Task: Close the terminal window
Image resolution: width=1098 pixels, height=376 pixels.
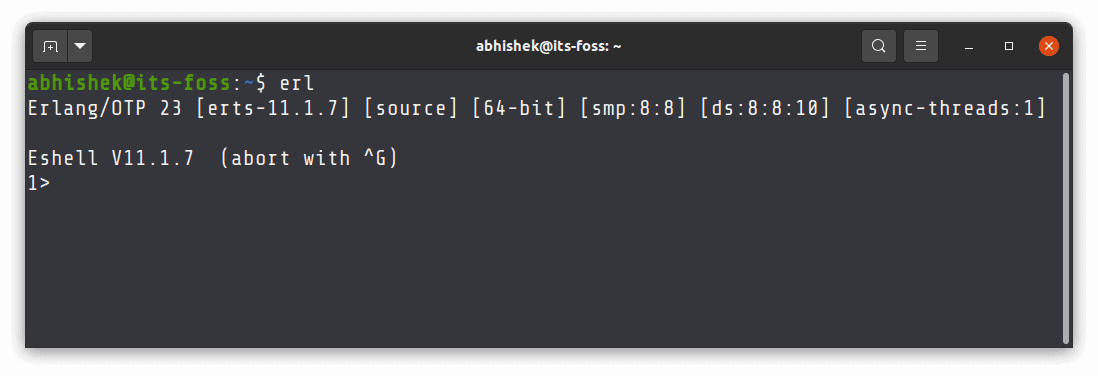Action: tap(1048, 46)
